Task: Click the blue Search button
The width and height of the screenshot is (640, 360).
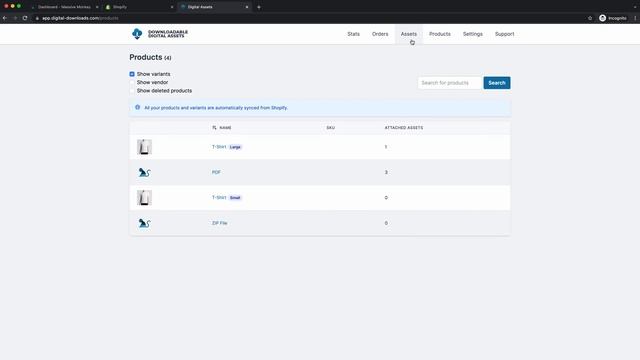Action: tap(497, 83)
